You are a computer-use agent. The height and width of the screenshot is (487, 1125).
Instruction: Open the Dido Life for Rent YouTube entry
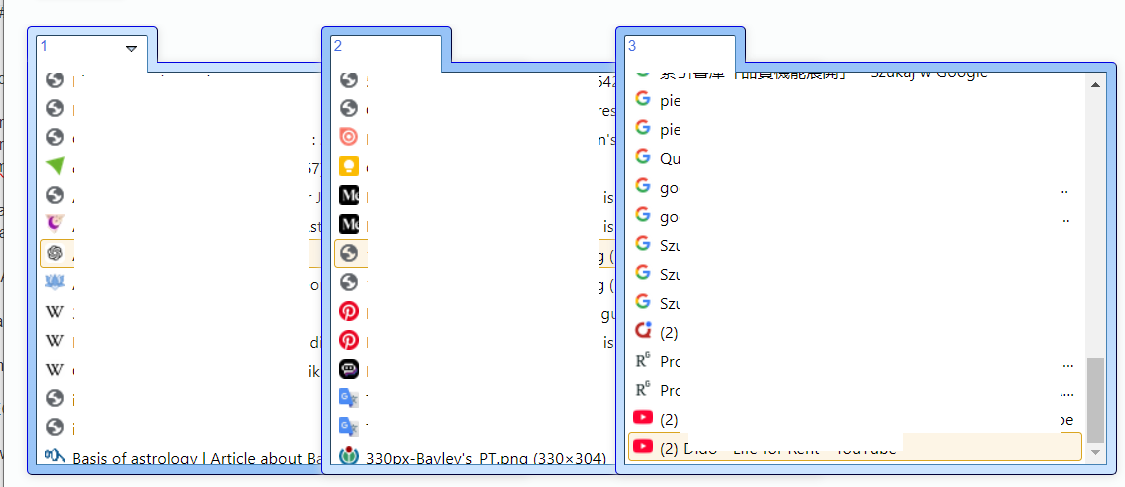coord(855,446)
